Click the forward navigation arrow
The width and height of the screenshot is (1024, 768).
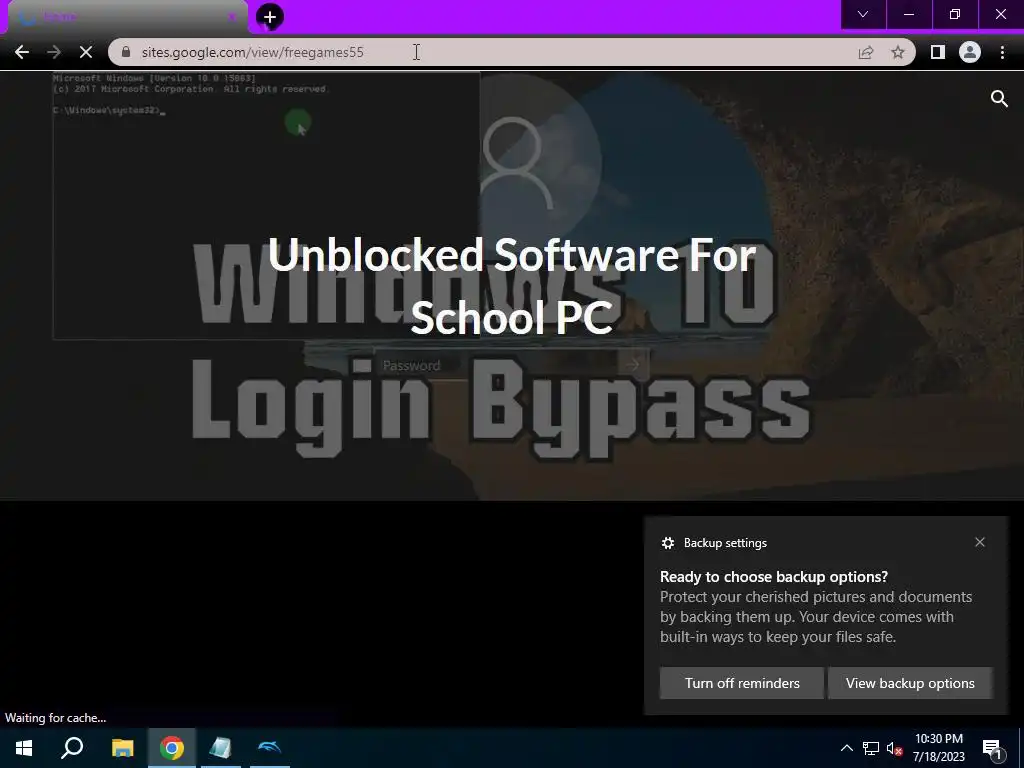[x=54, y=52]
